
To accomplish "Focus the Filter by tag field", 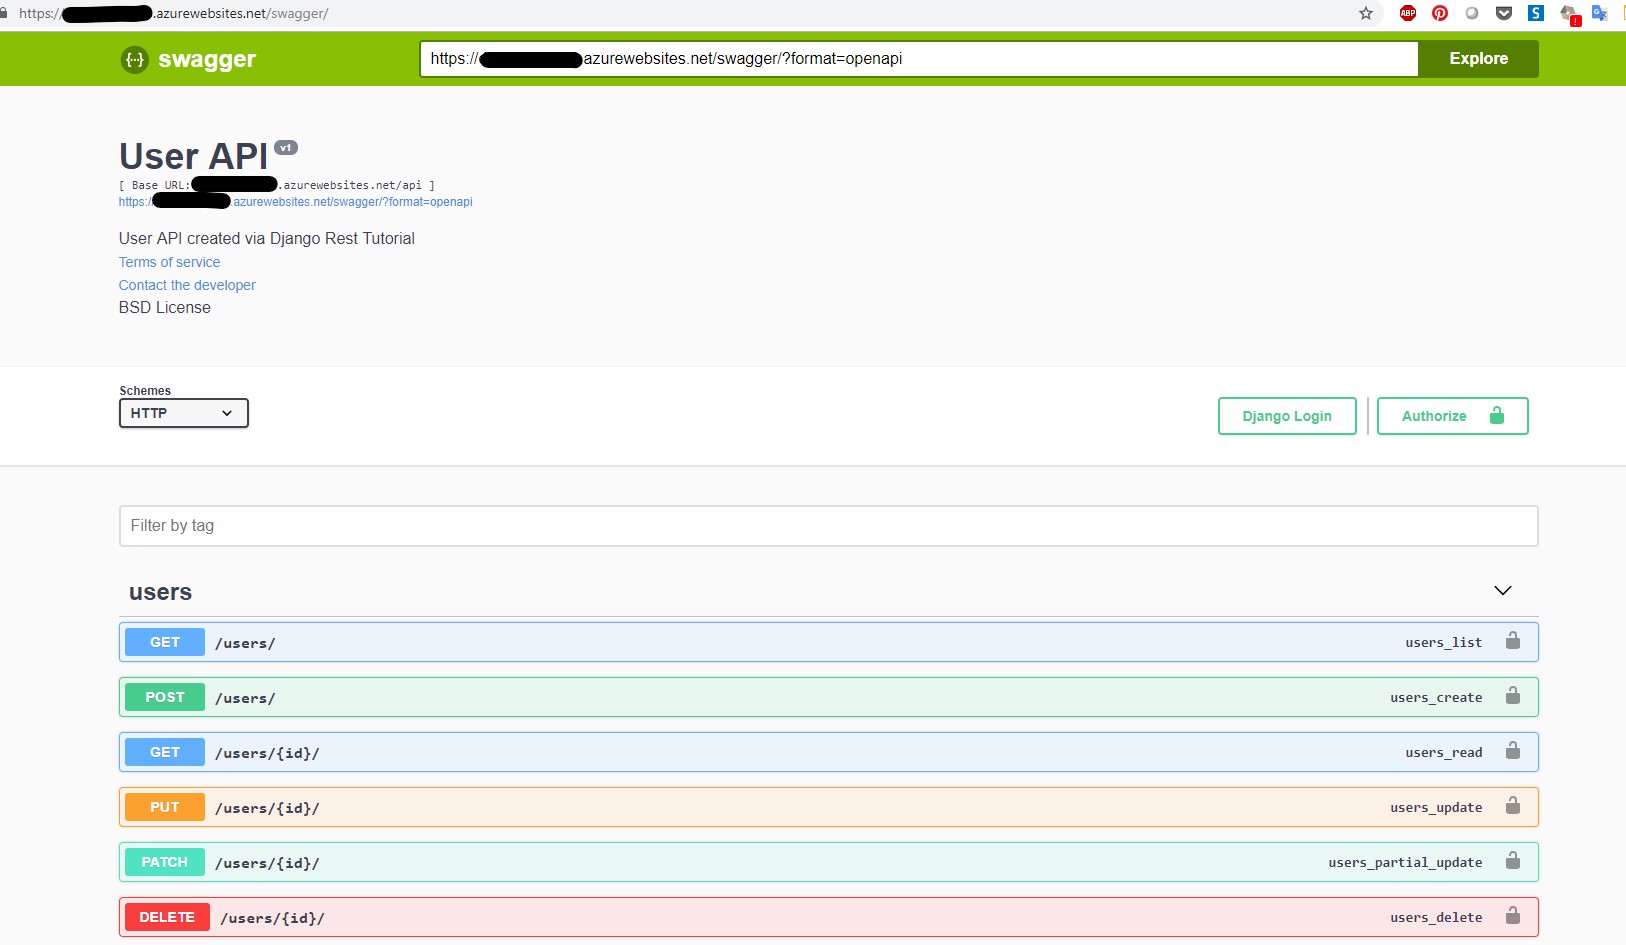I will click(828, 526).
